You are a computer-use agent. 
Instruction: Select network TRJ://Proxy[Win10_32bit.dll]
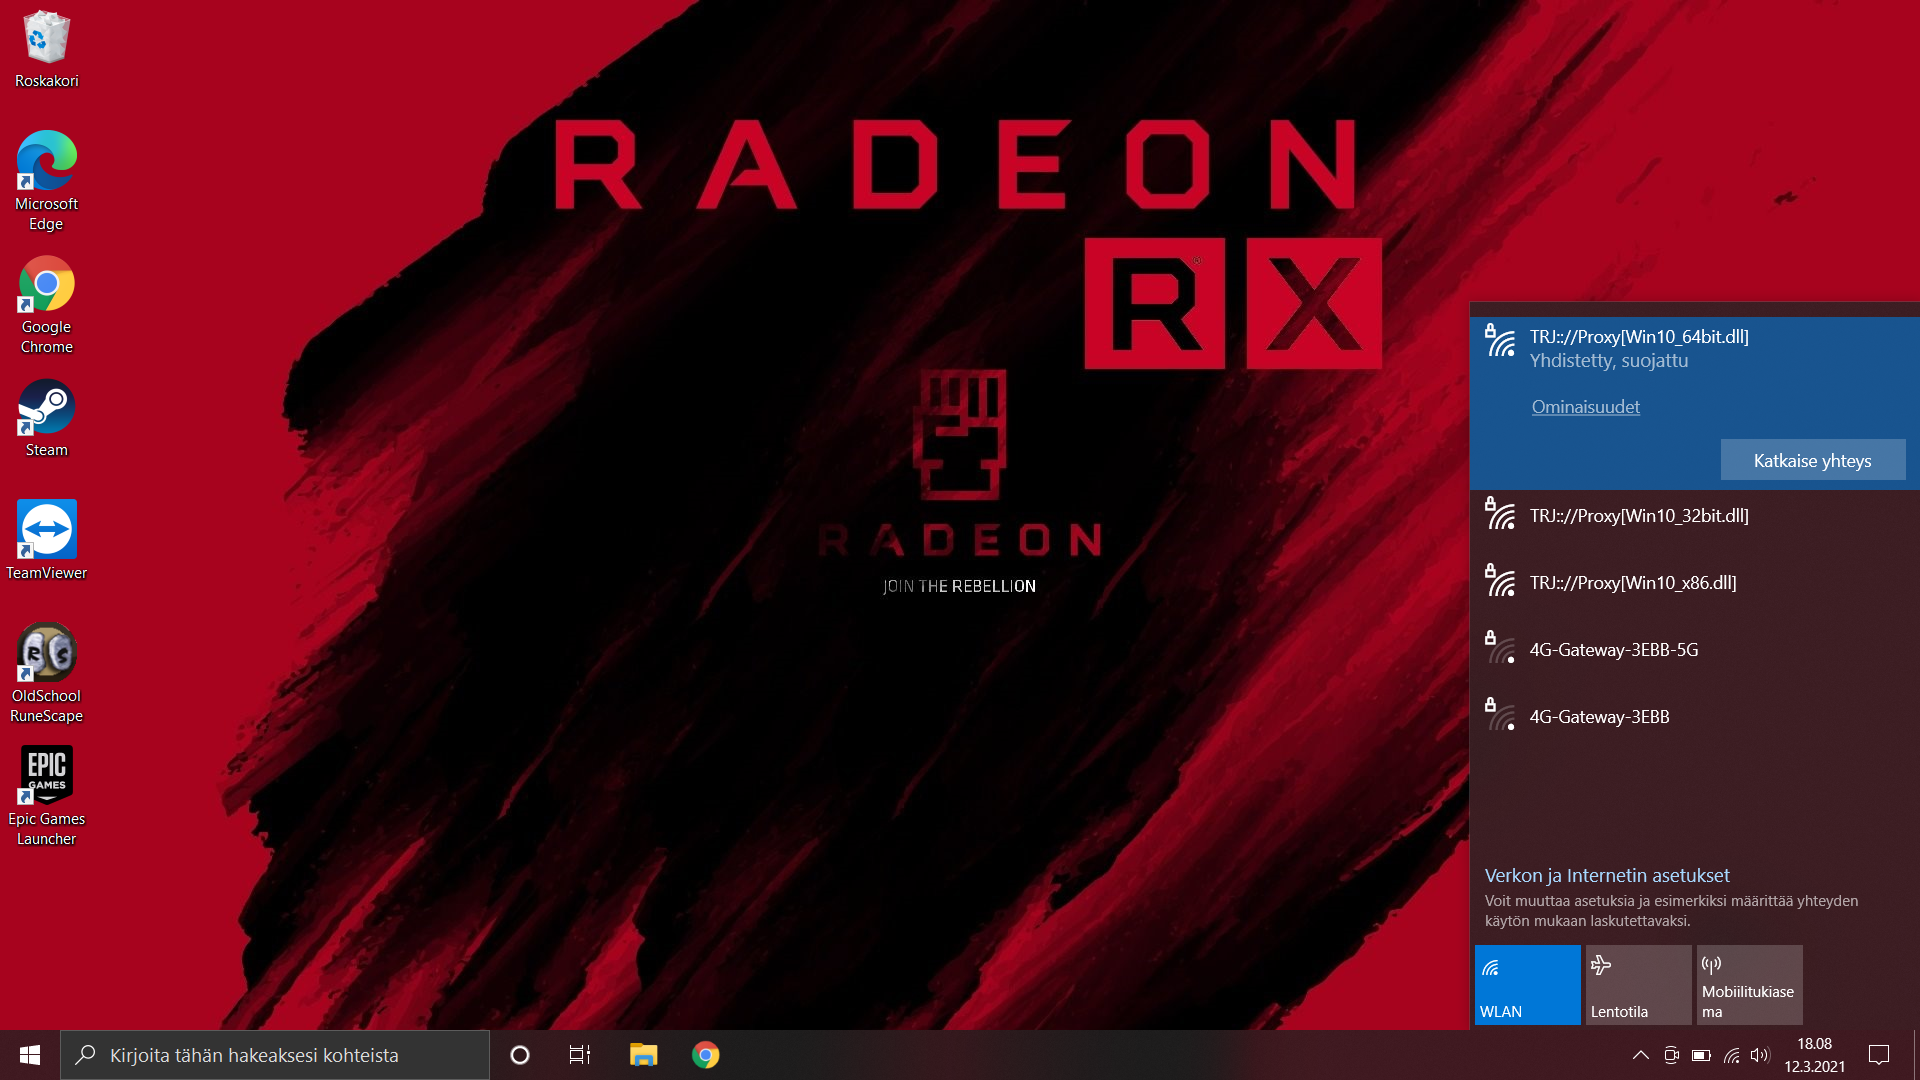click(x=1694, y=516)
